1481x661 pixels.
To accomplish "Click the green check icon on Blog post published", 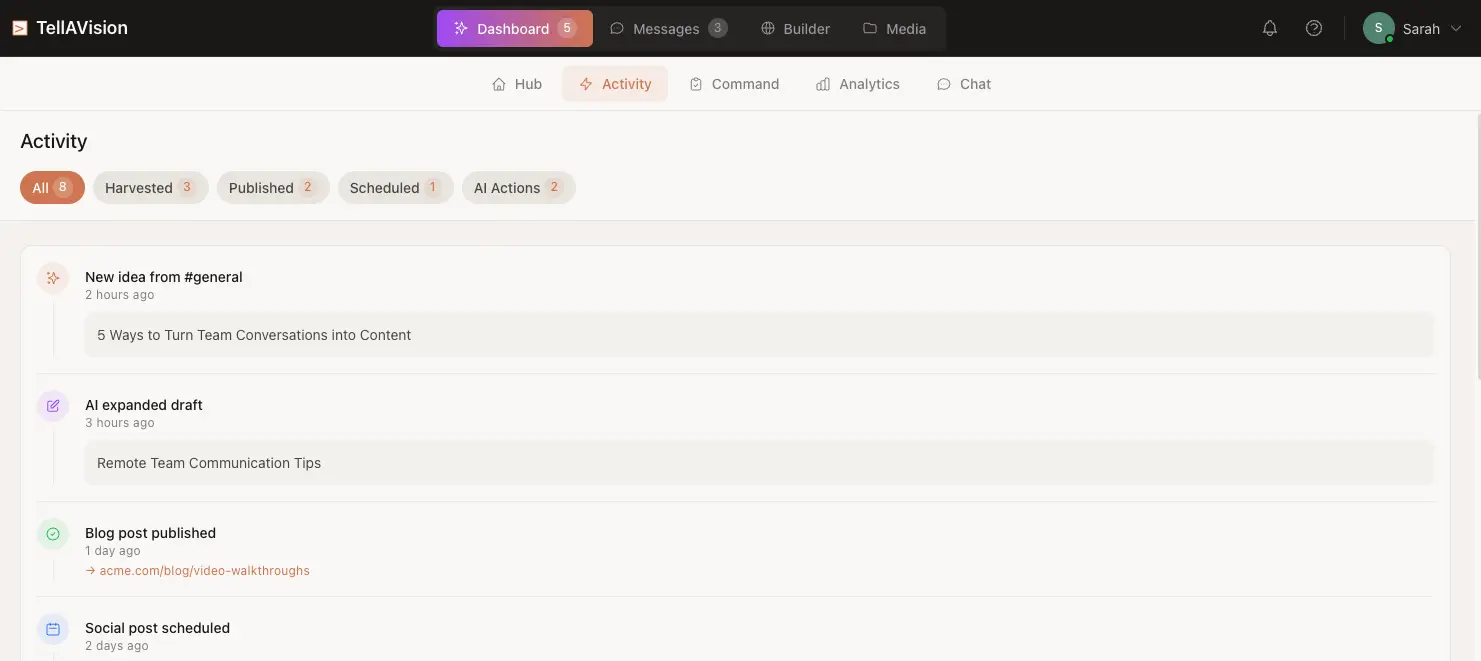I will coord(53,533).
